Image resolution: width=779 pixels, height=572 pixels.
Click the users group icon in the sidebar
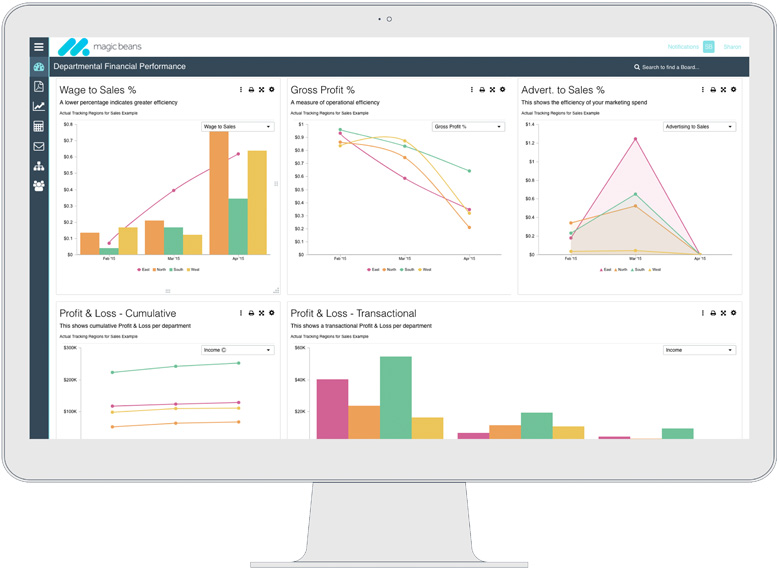pyautogui.click(x=39, y=186)
